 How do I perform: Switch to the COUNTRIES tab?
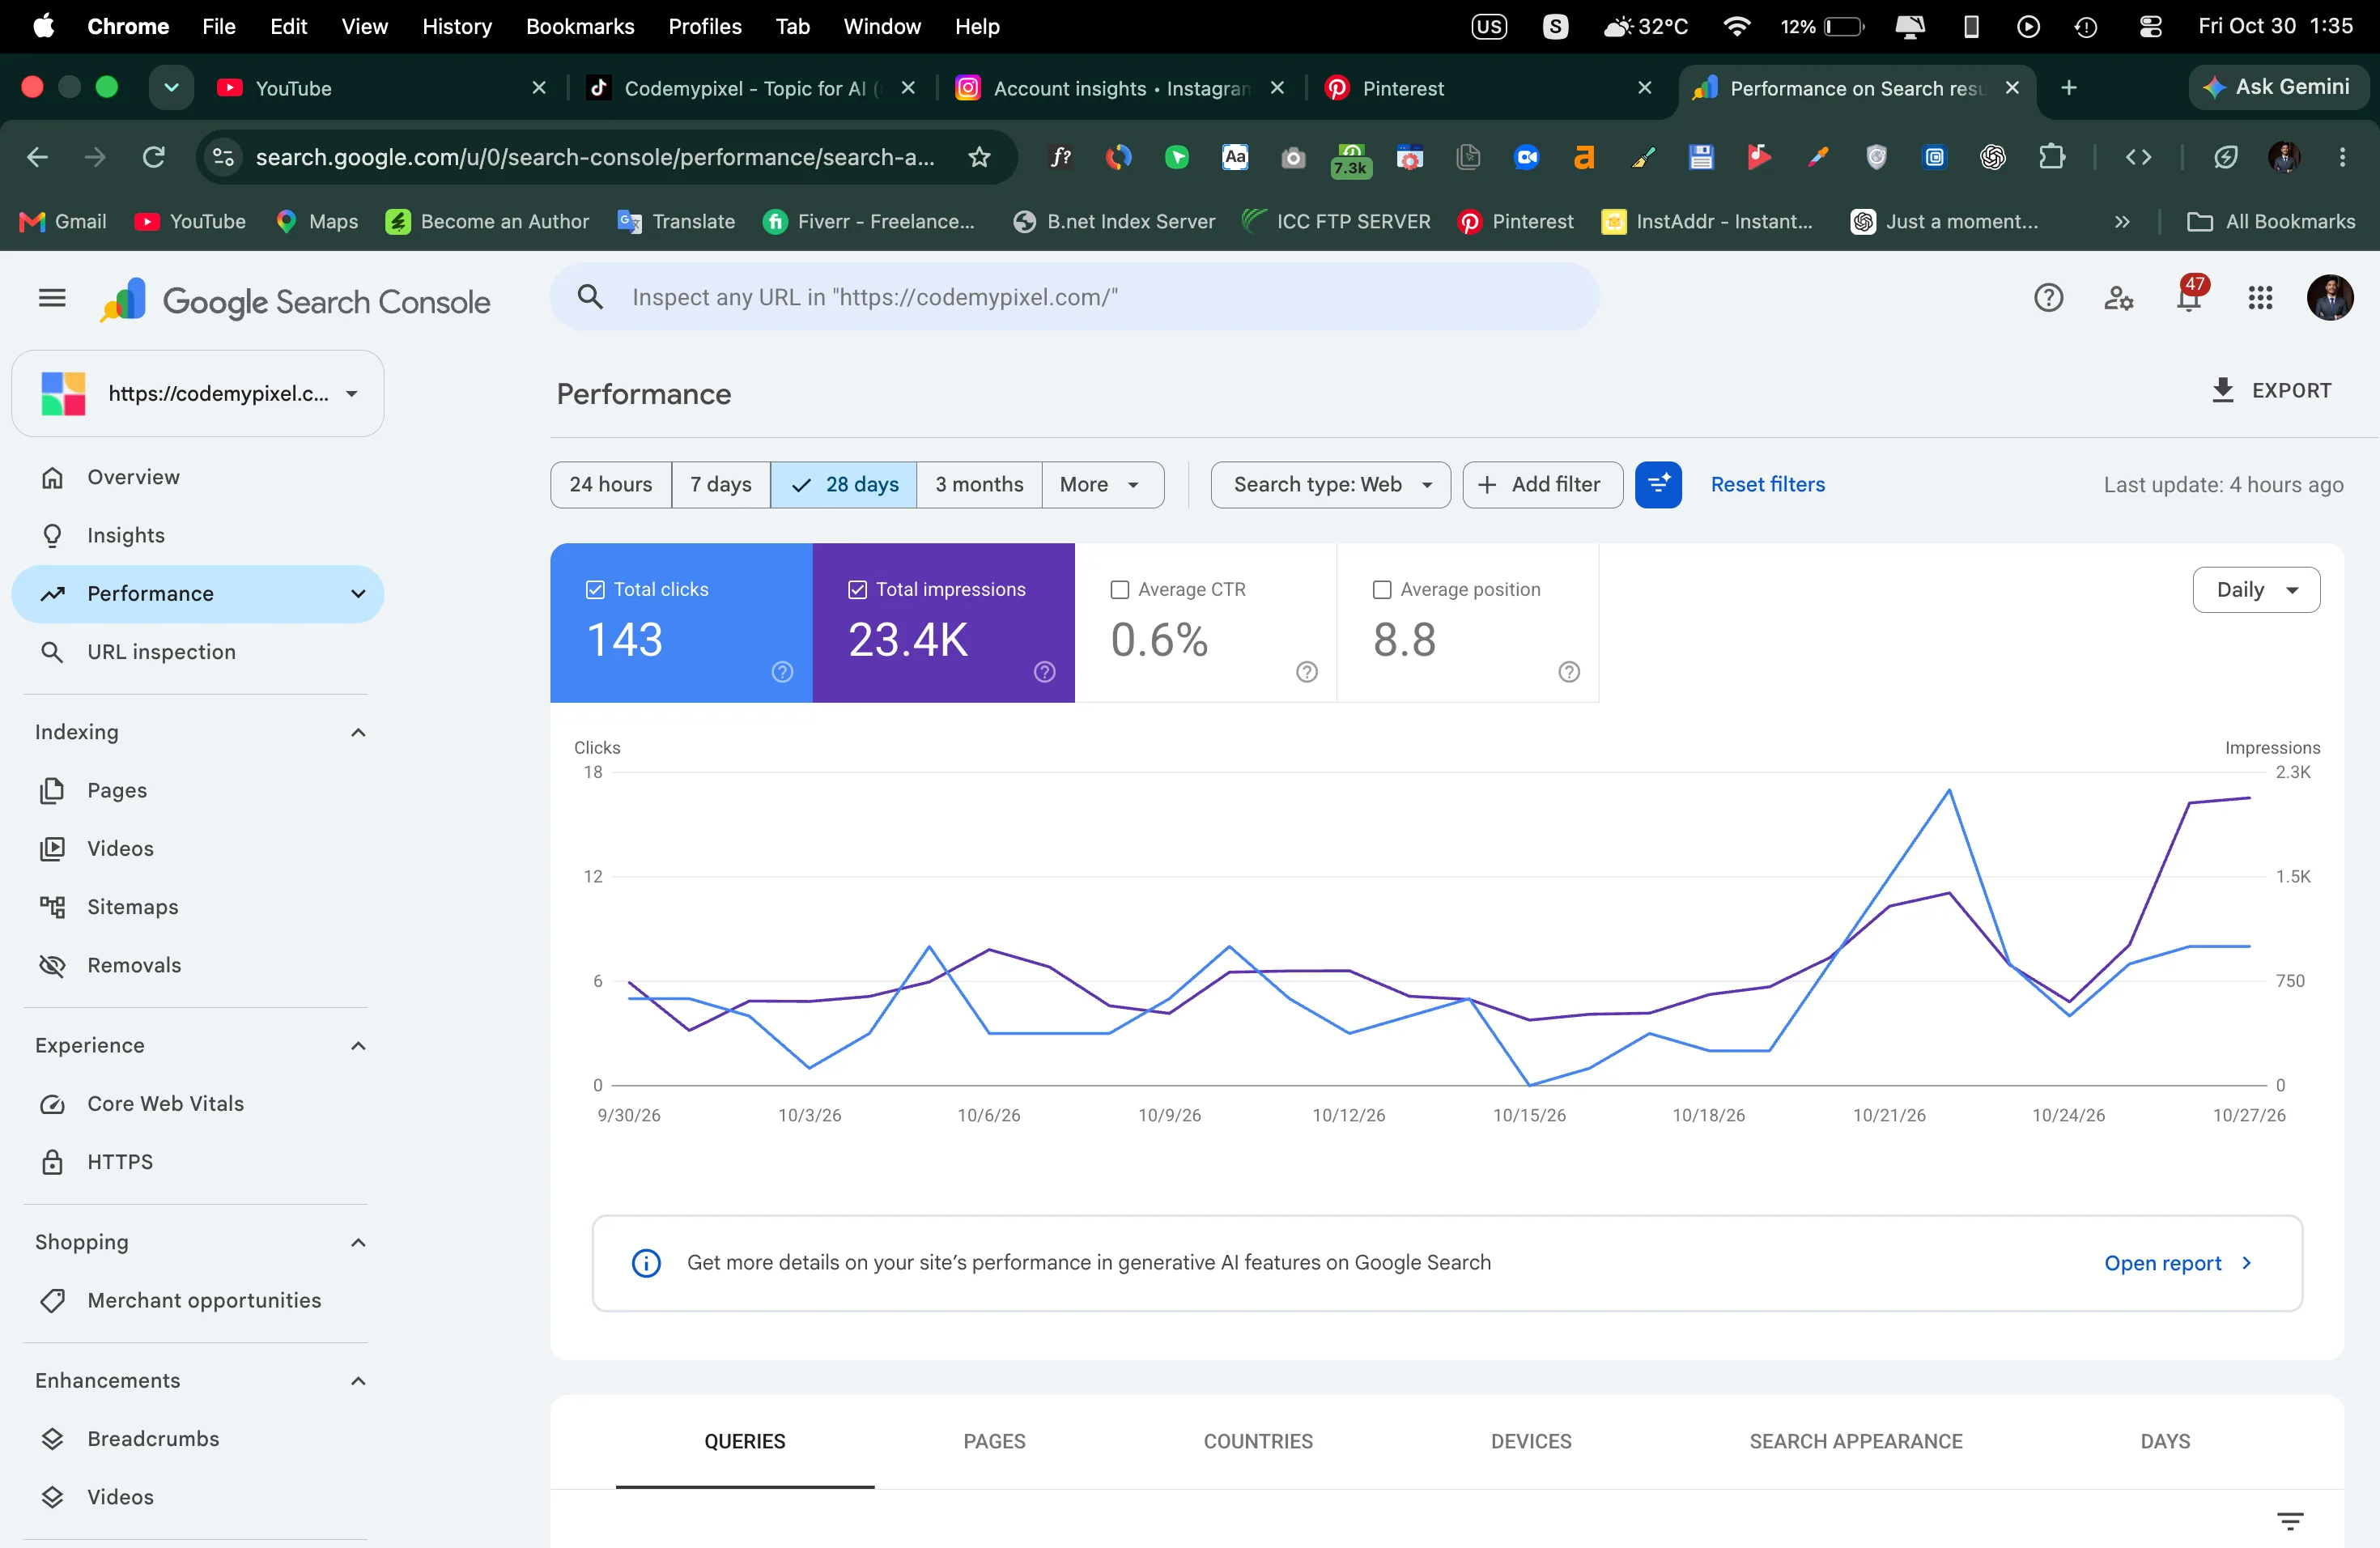pos(1258,1441)
